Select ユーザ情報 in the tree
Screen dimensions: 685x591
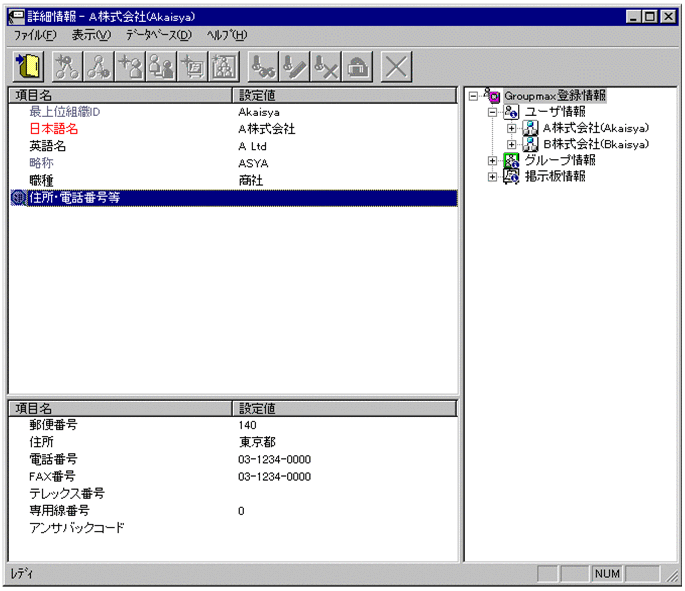[x=555, y=112]
